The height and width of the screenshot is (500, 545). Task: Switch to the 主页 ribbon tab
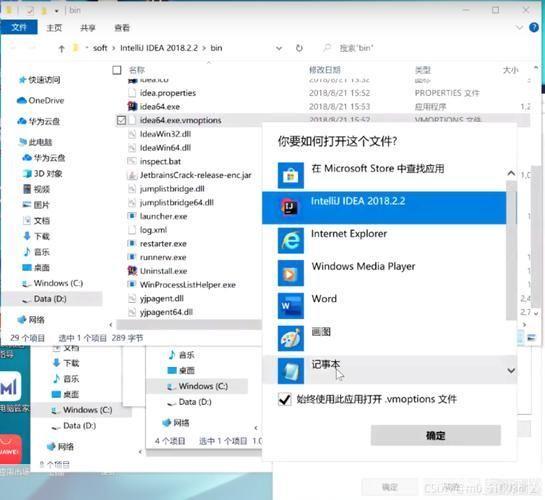click(x=54, y=28)
